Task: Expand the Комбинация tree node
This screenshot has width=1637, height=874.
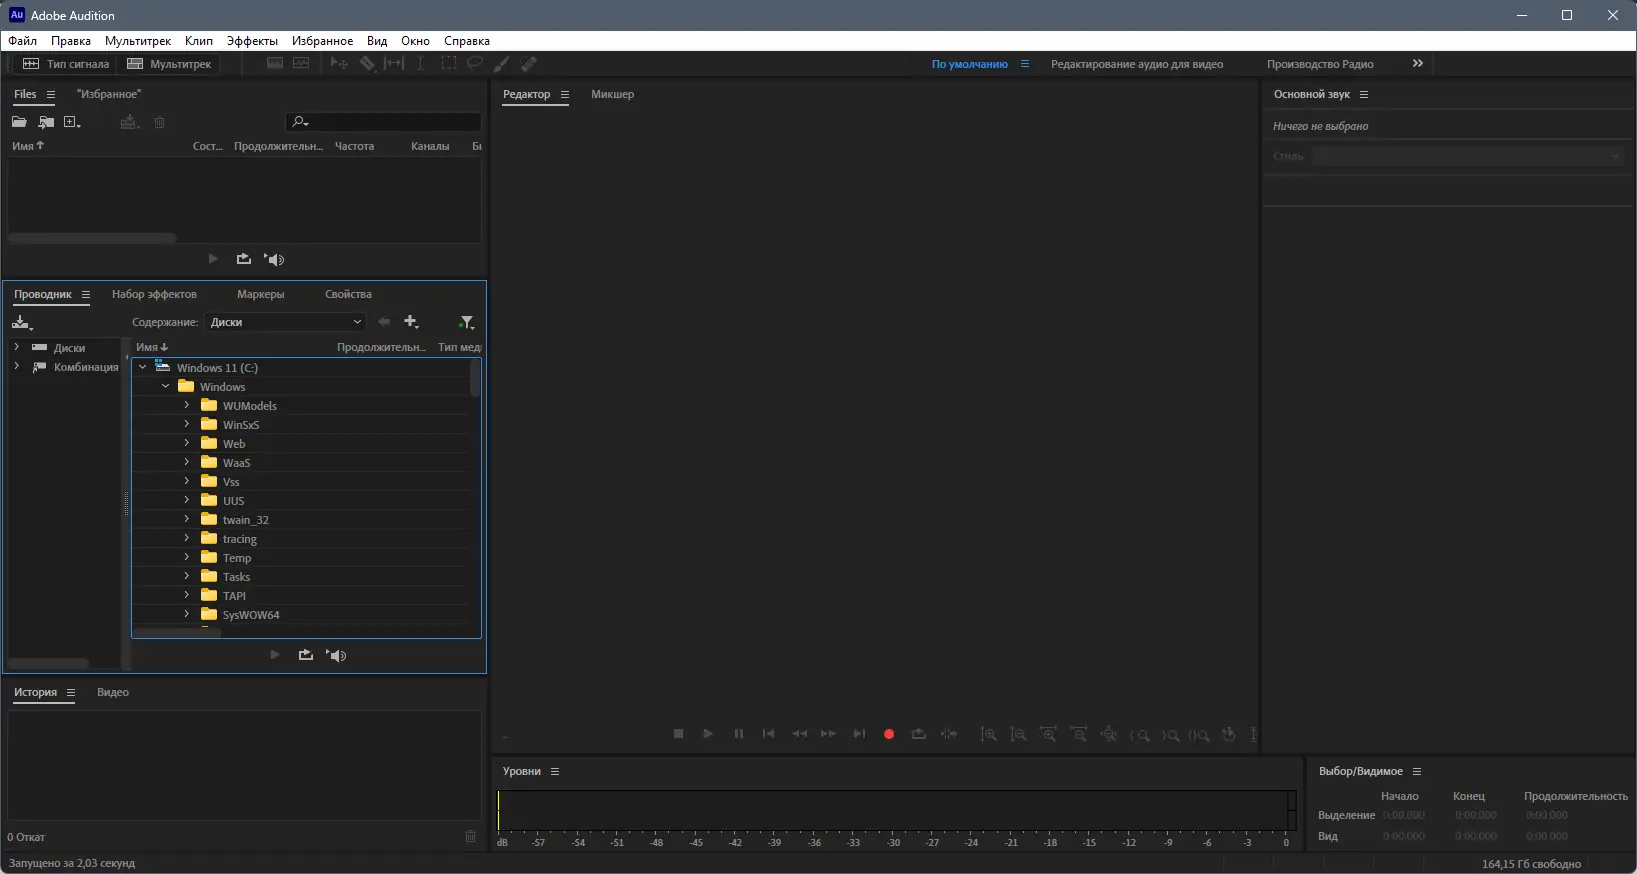Action: point(16,366)
